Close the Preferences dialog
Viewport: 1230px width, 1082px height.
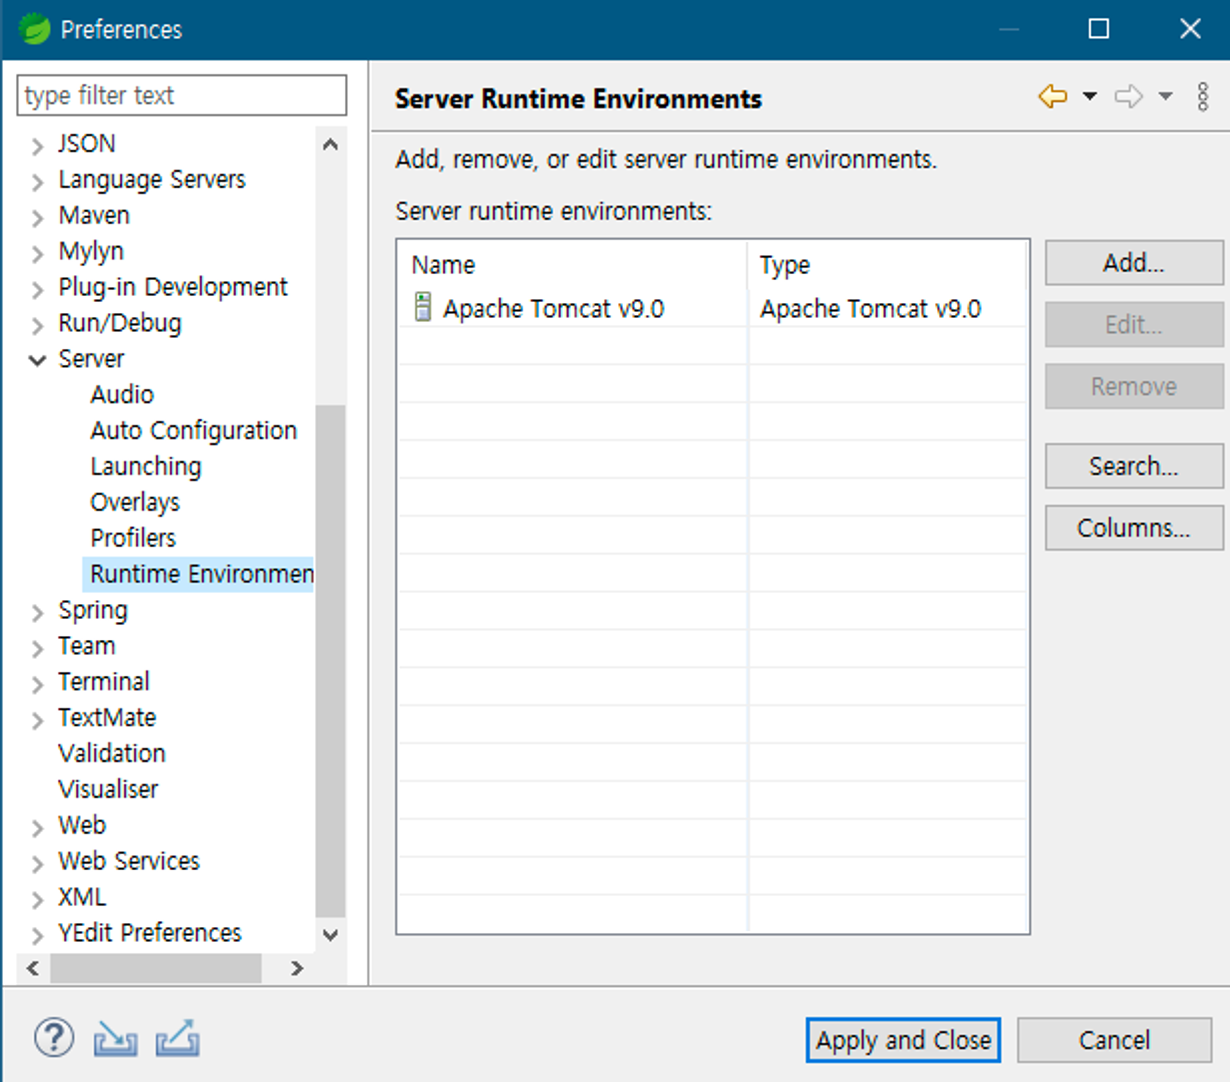pyautogui.click(x=1190, y=28)
